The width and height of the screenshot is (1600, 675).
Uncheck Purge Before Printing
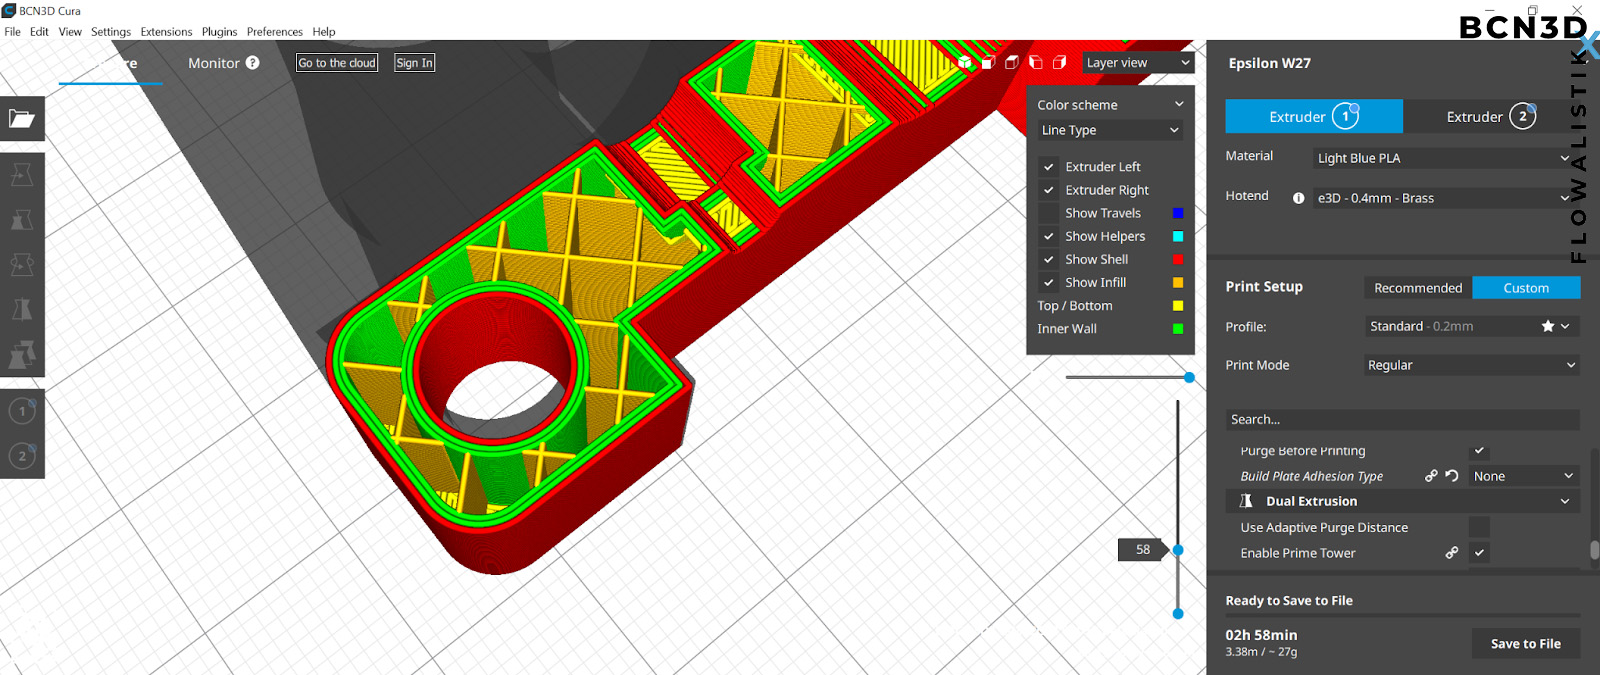point(1479,450)
